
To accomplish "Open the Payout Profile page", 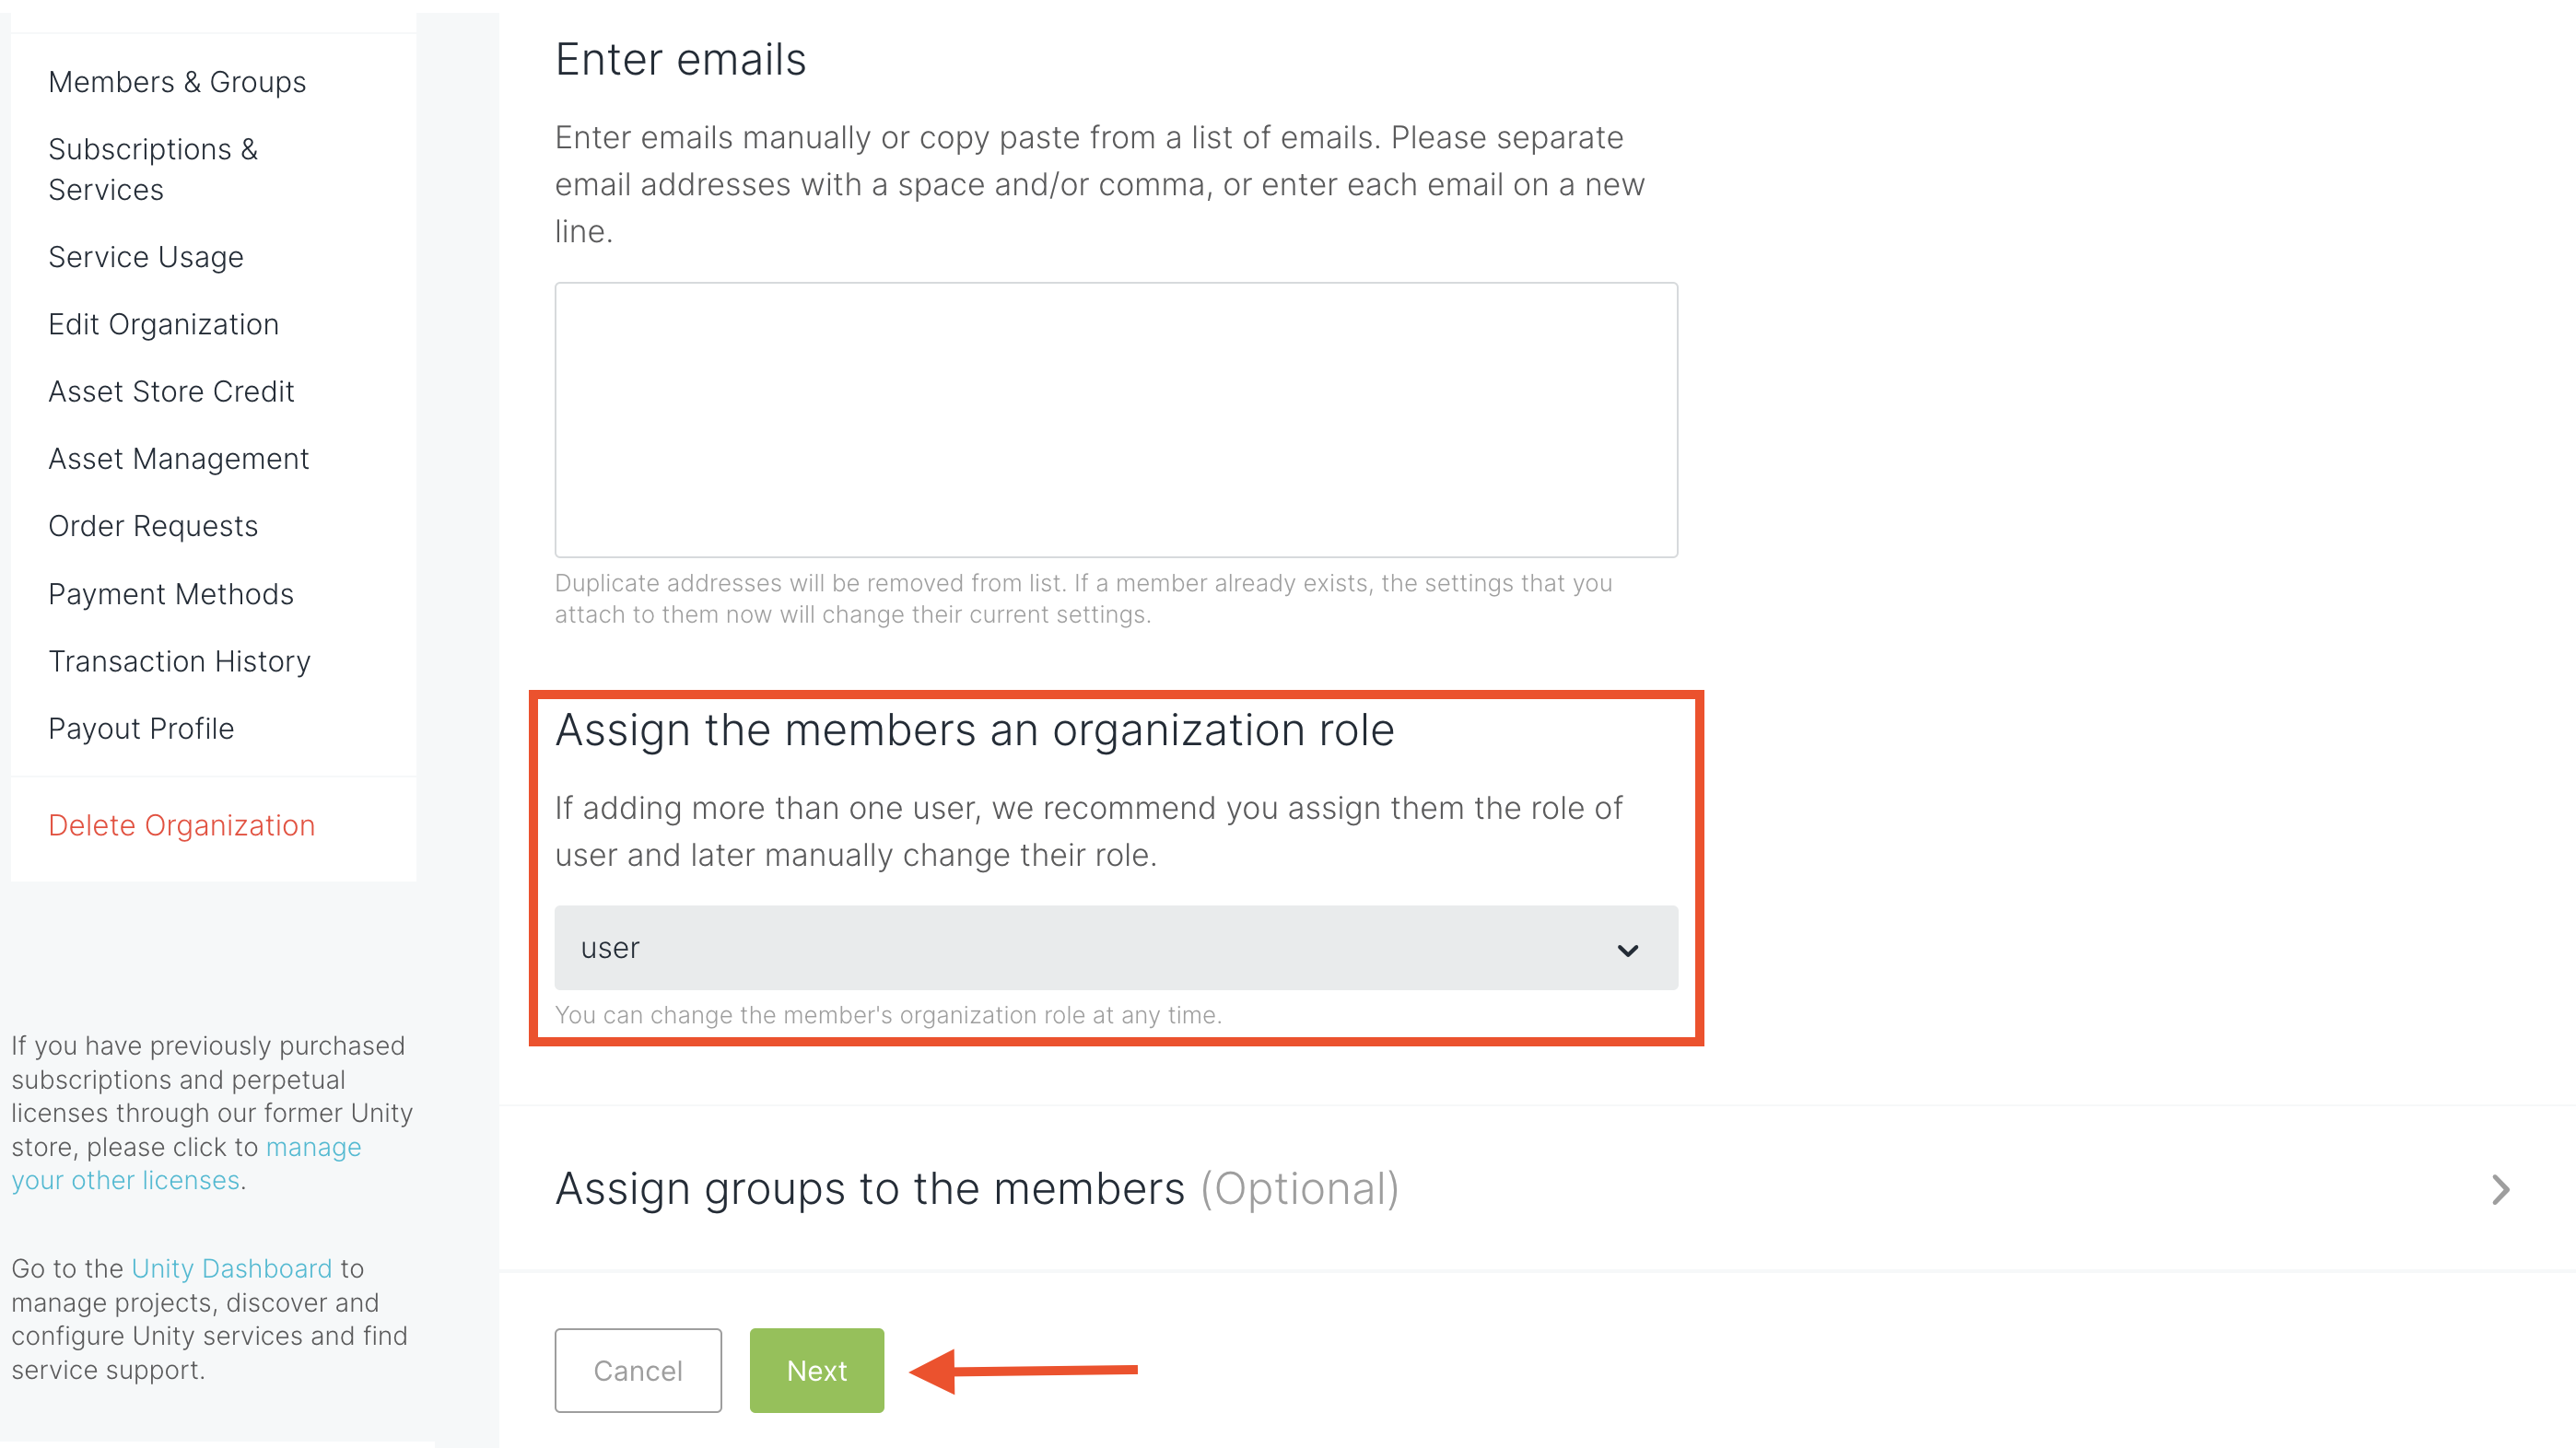I will coord(141,728).
